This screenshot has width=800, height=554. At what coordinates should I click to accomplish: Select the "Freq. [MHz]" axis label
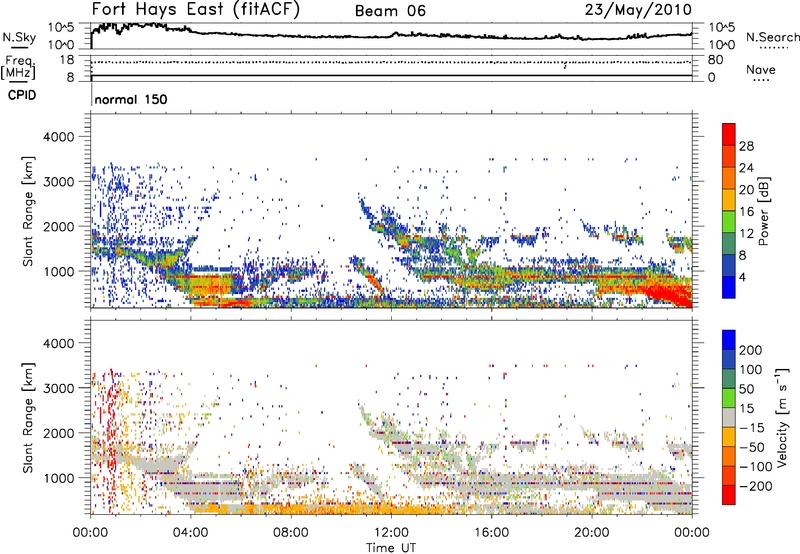click(x=19, y=67)
